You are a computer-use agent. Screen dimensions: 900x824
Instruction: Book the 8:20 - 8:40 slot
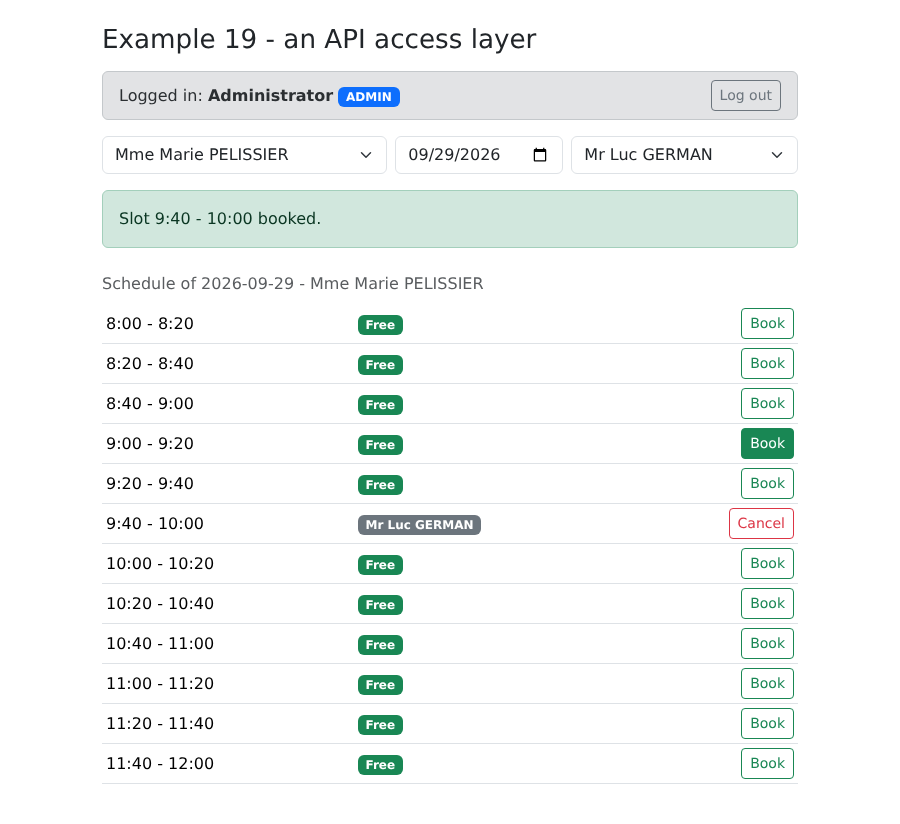coord(767,363)
